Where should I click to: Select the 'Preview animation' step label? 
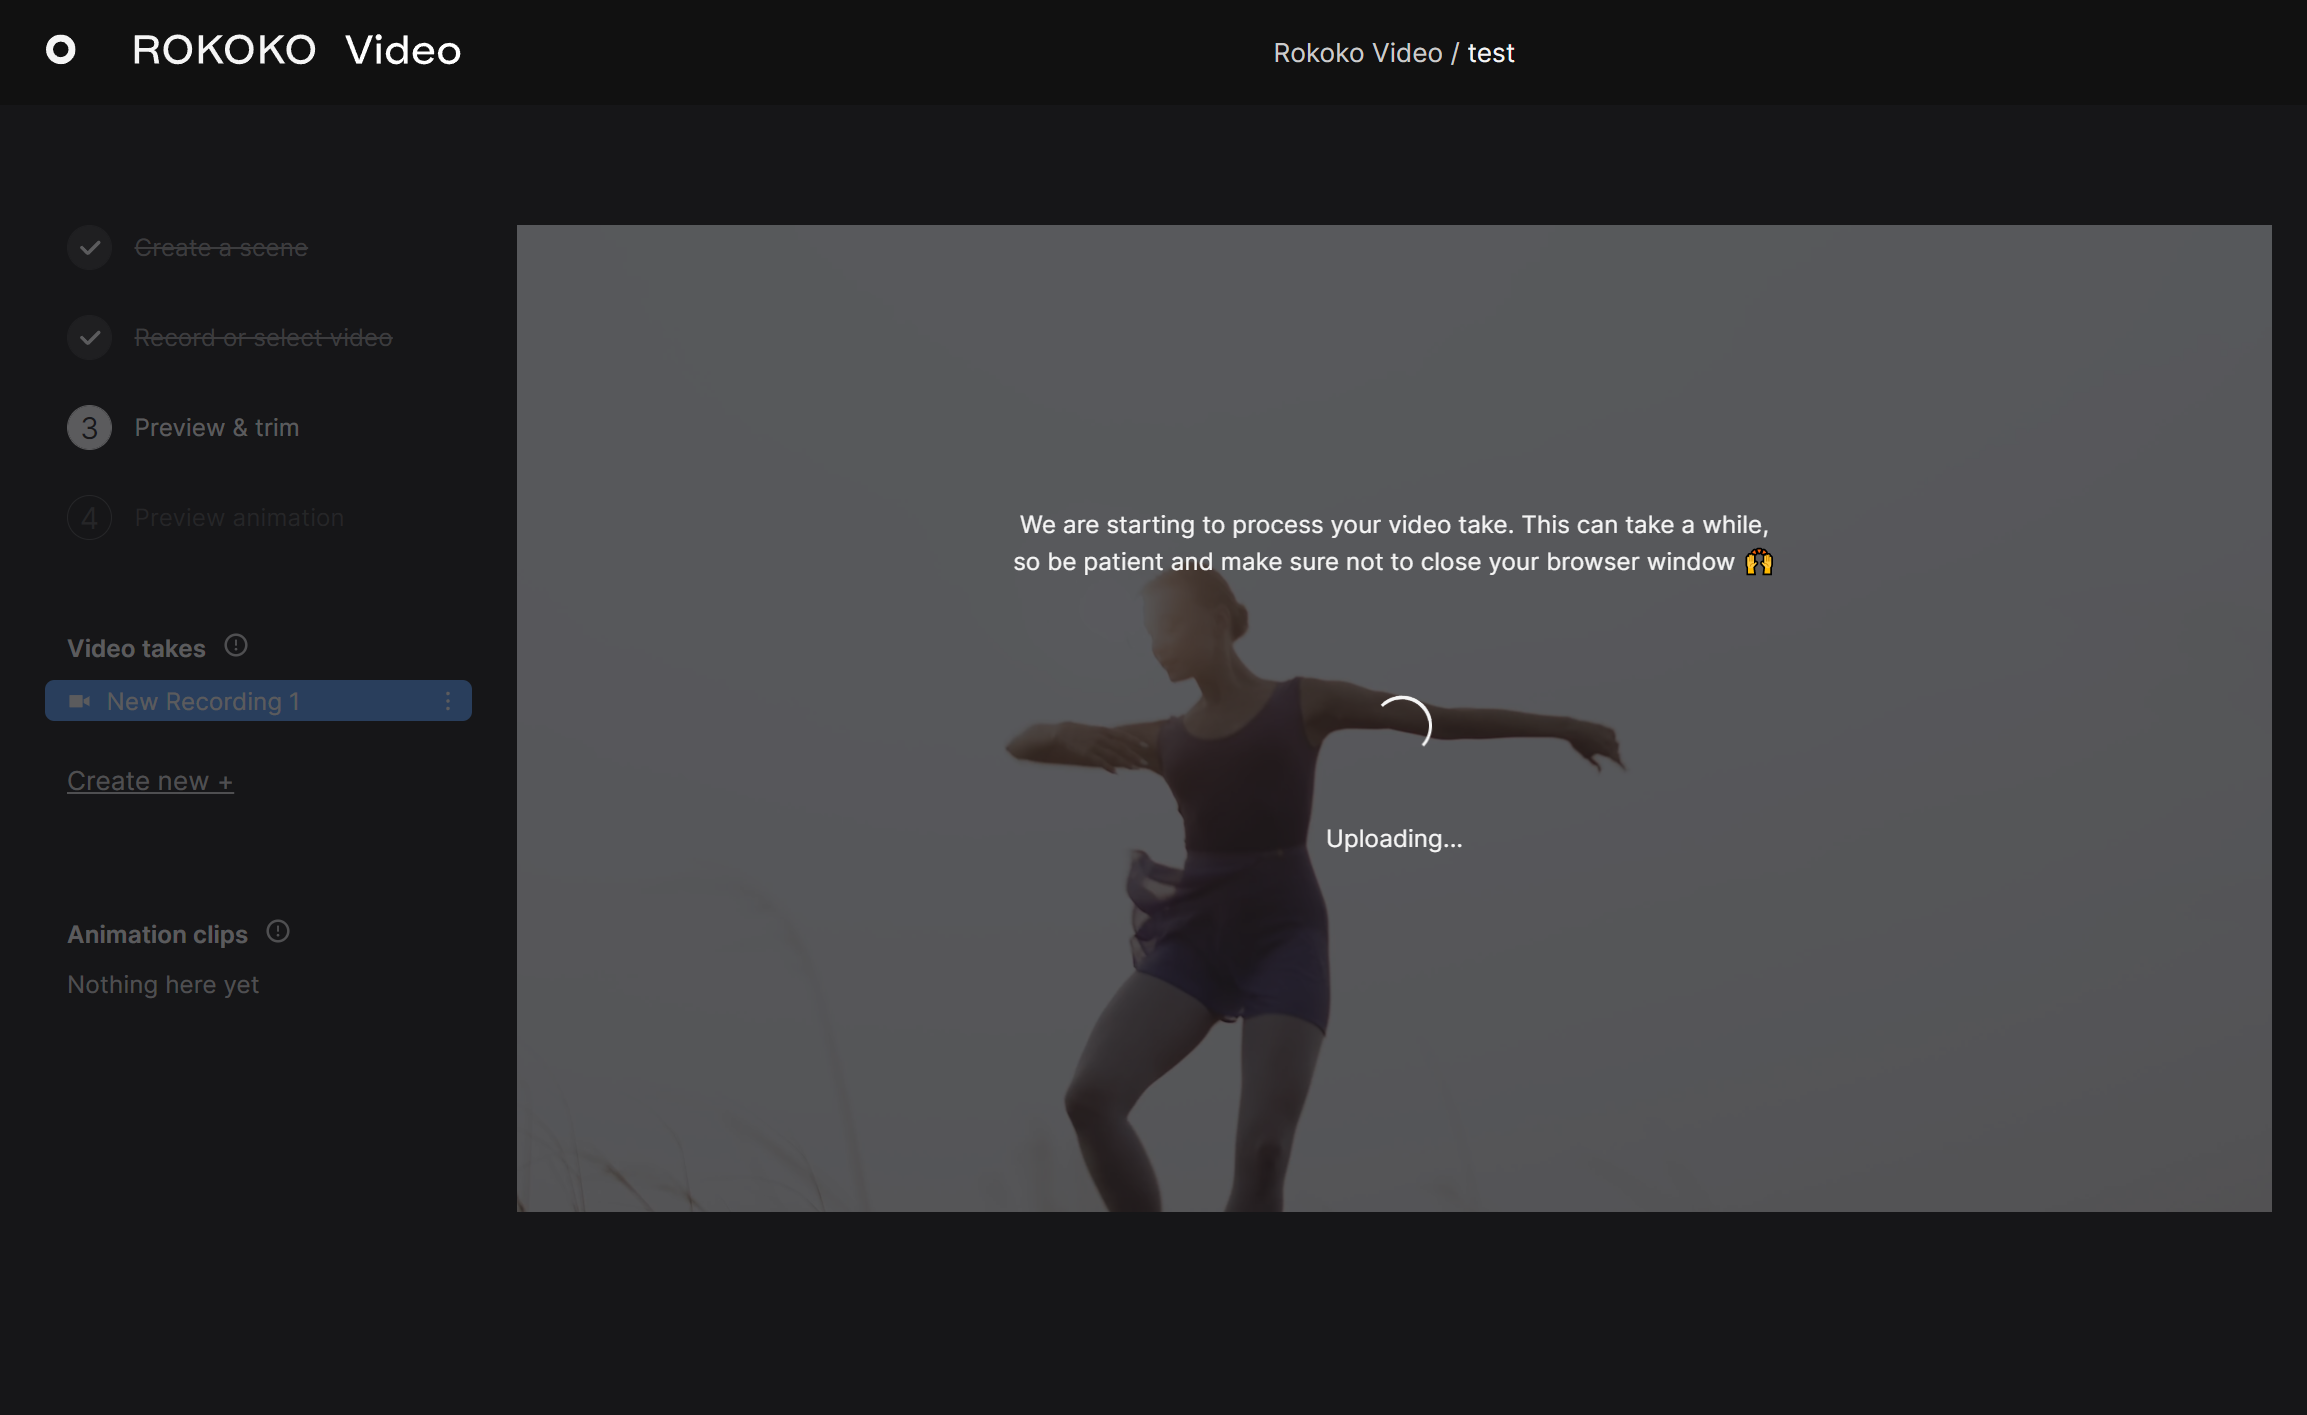tap(239, 518)
